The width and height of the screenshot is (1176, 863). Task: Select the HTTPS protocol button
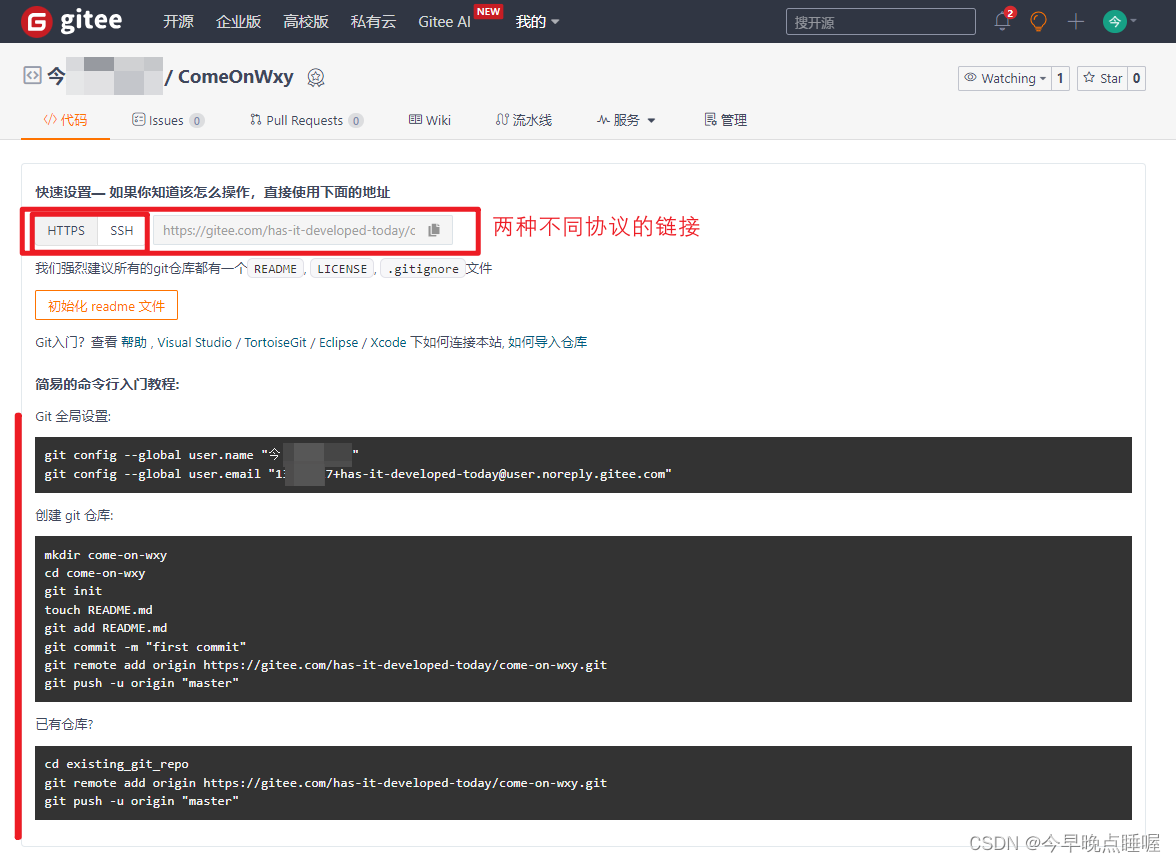66,230
